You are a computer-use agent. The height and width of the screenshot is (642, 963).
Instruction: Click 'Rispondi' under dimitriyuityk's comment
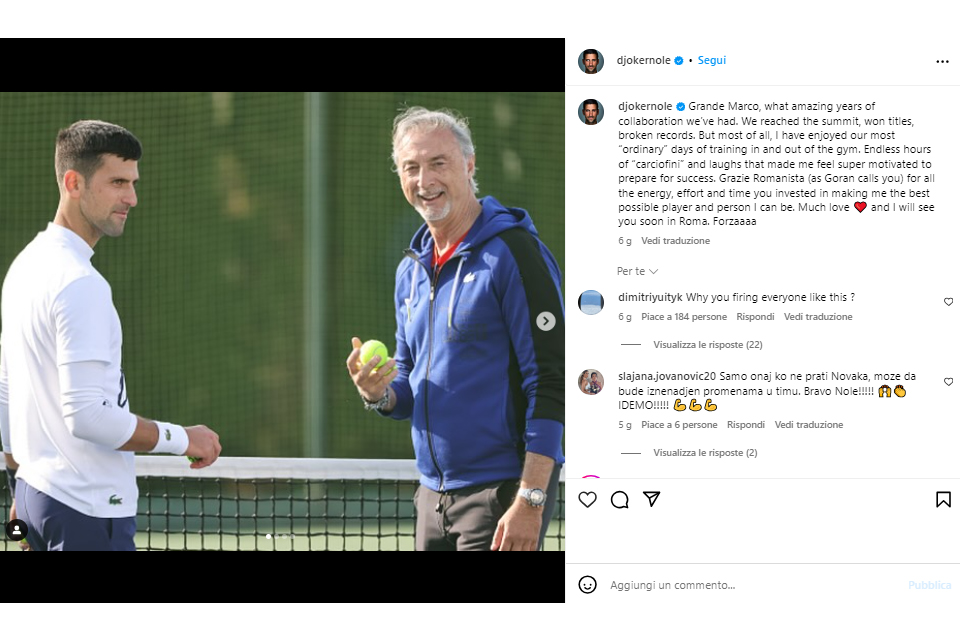(755, 317)
